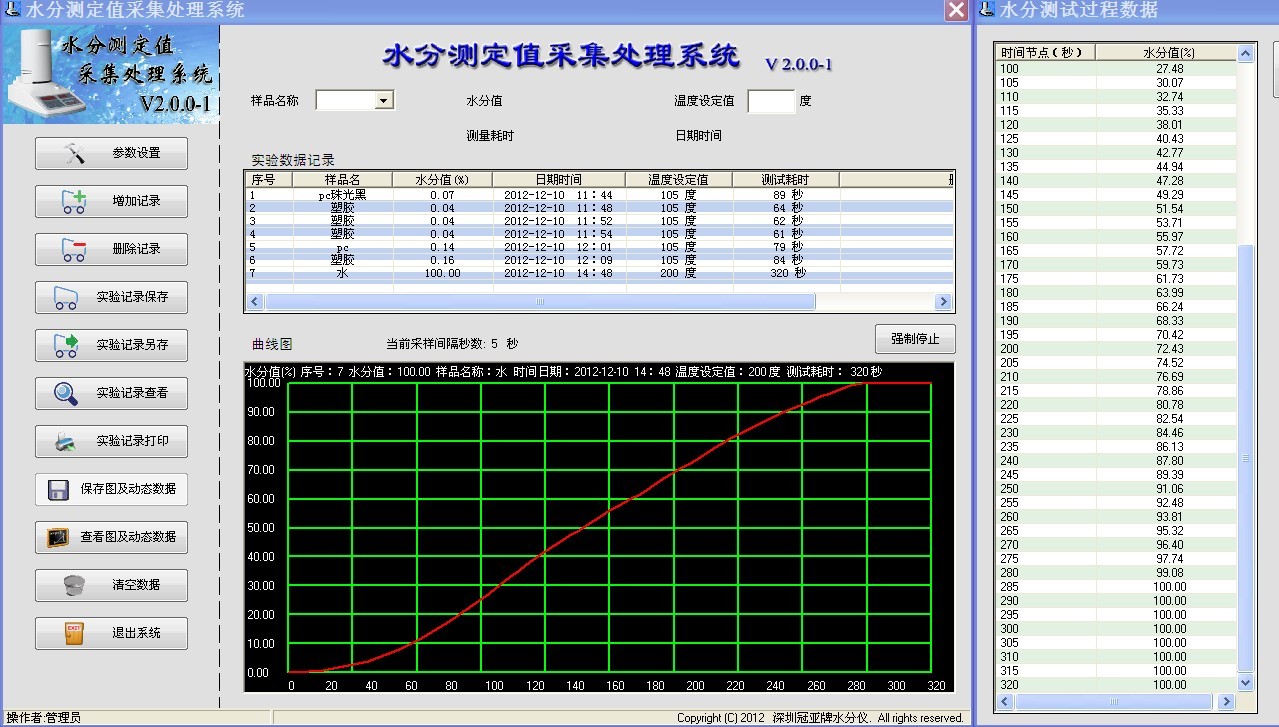This screenshot has height=727, width=1279.
Task: Click the printer icon for 实验记录打印
Action: coord(65,441)
